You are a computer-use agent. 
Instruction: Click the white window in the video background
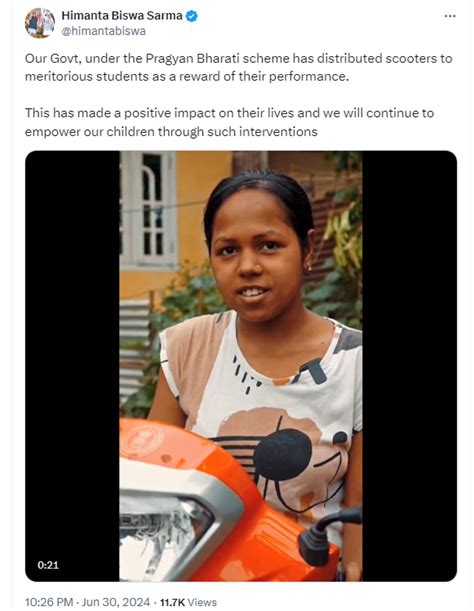point(149,208)
